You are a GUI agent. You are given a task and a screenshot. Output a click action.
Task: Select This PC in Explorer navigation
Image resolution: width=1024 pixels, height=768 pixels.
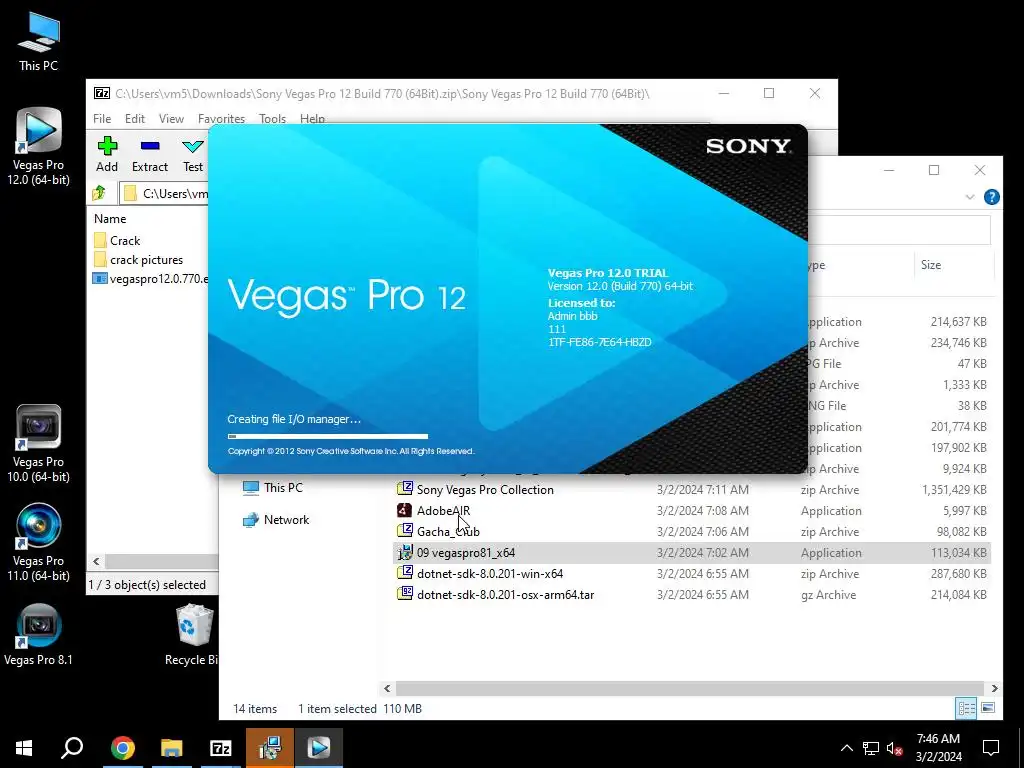pyautogui.click(x=273, y=488)
